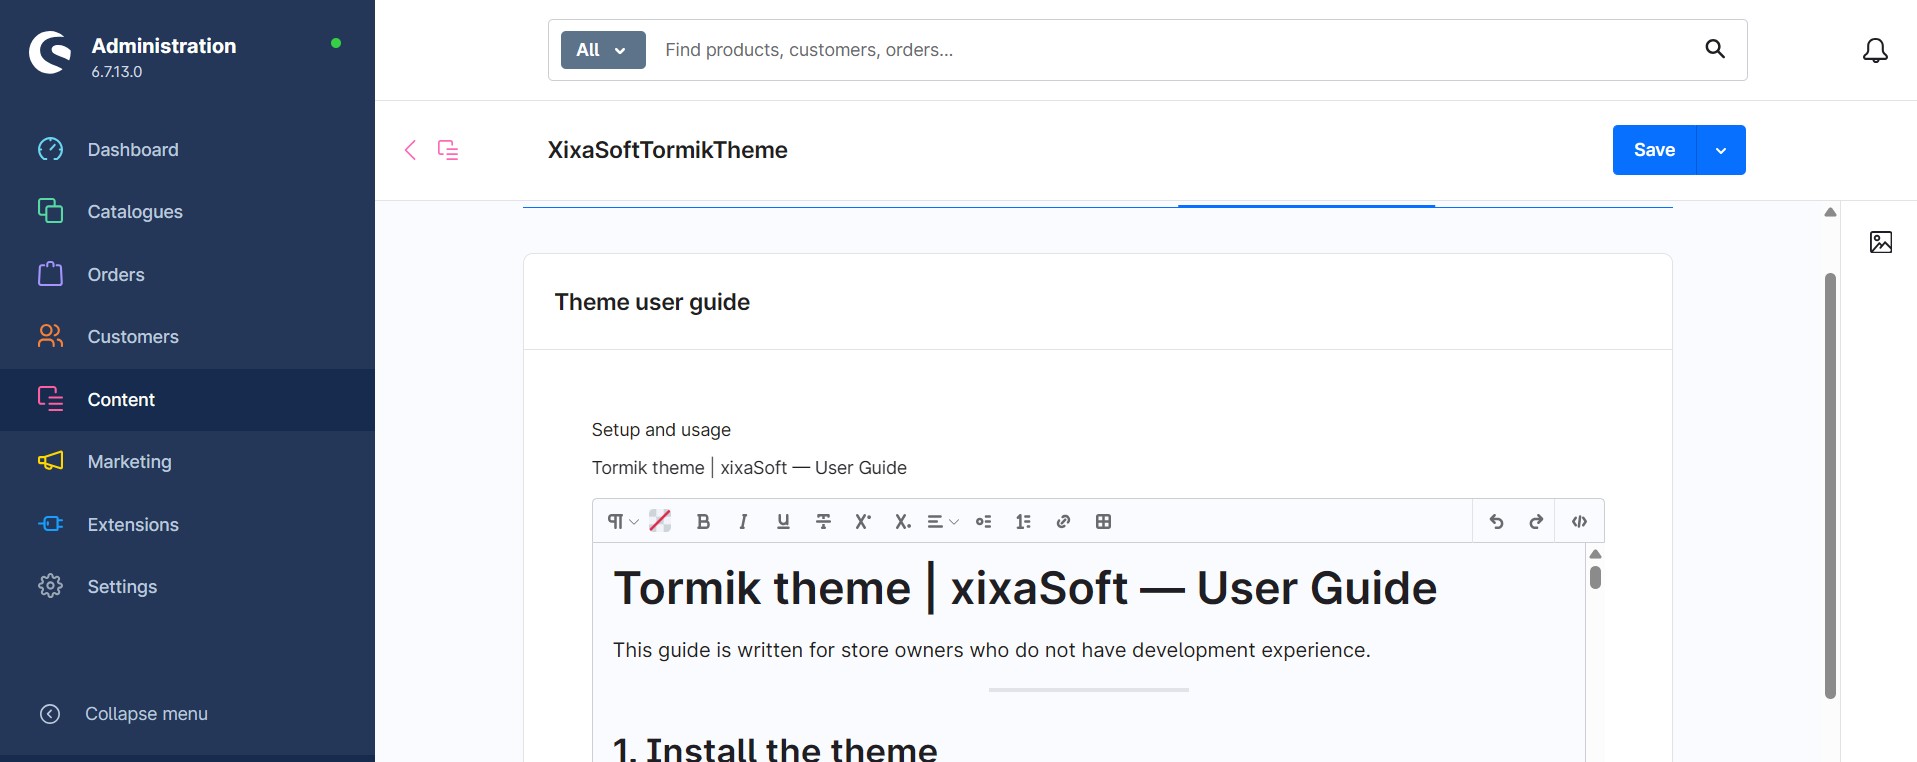Screen dimensions: 1917x762
Task: Open the text color picker swatch
Action: [x=660, y=521]
